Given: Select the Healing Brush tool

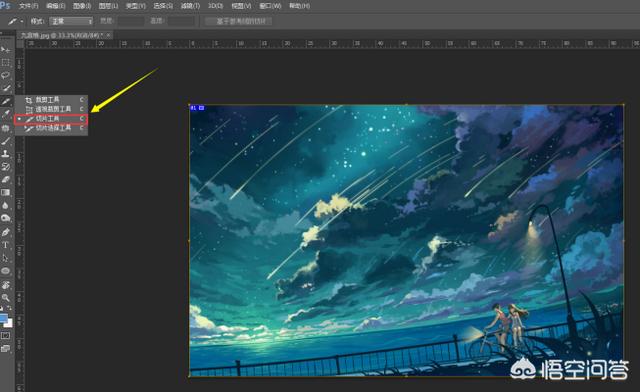Looking at the screenshot, I should coord(6,128).
